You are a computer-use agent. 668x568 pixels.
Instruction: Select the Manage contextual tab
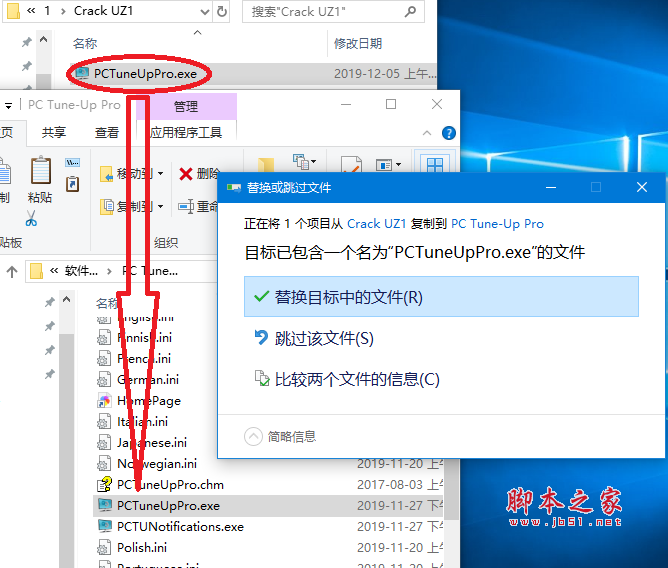186,106
